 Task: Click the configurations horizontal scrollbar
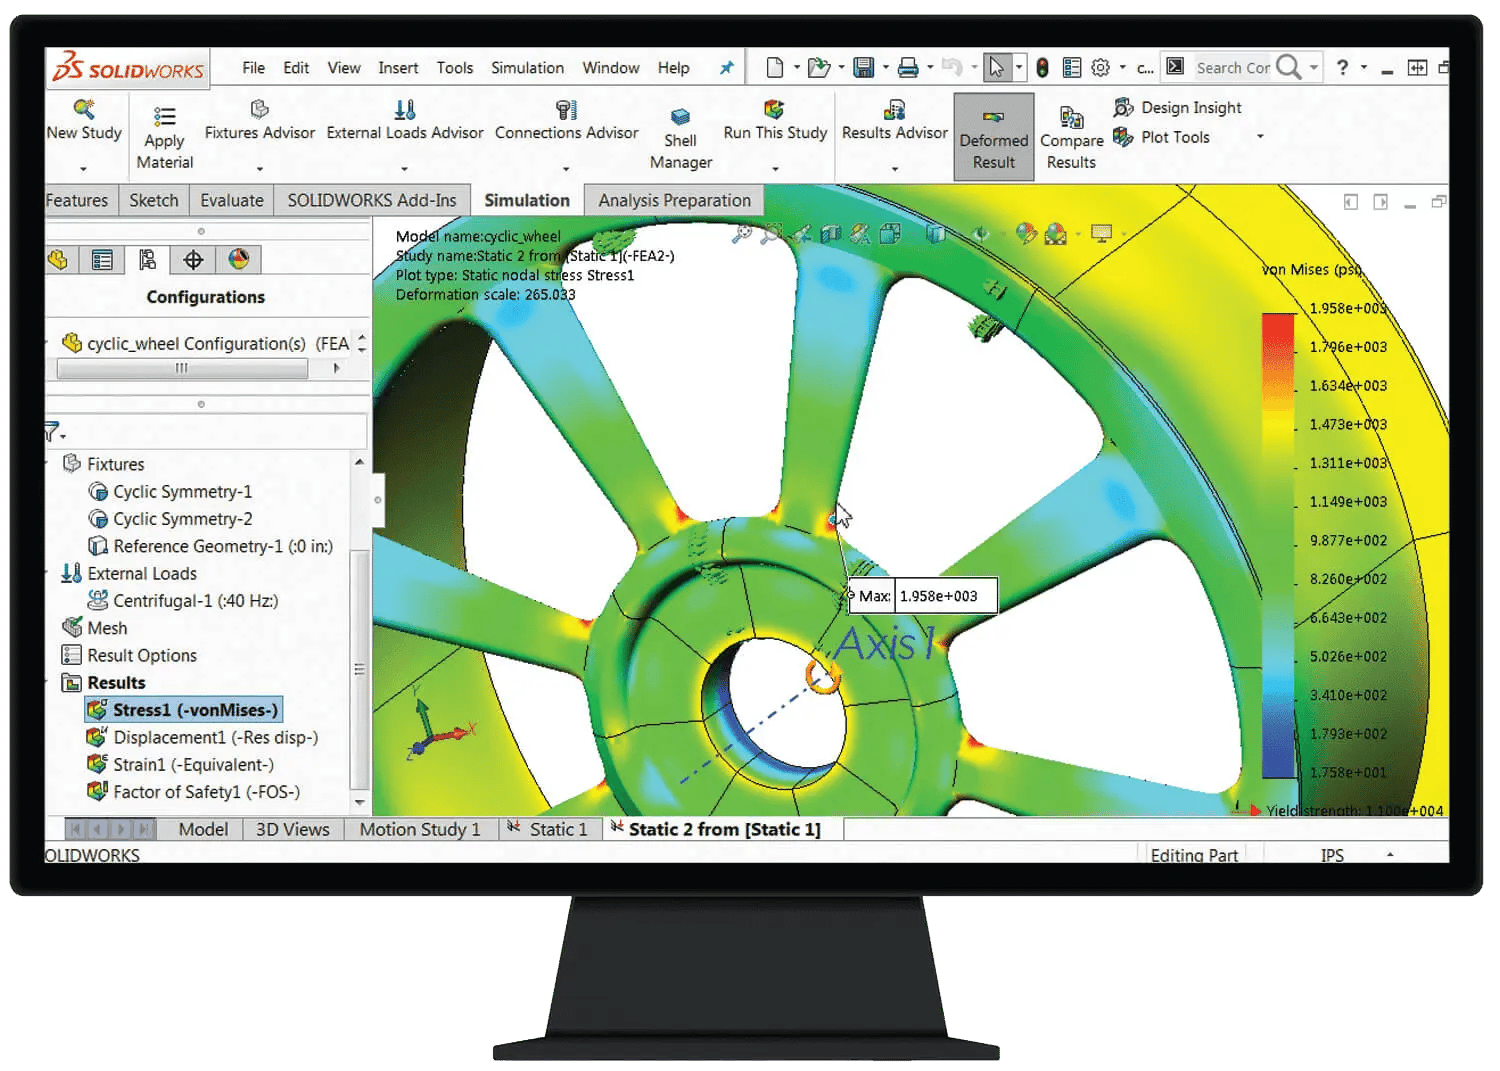pyautogui.click(x=182, y=368)
